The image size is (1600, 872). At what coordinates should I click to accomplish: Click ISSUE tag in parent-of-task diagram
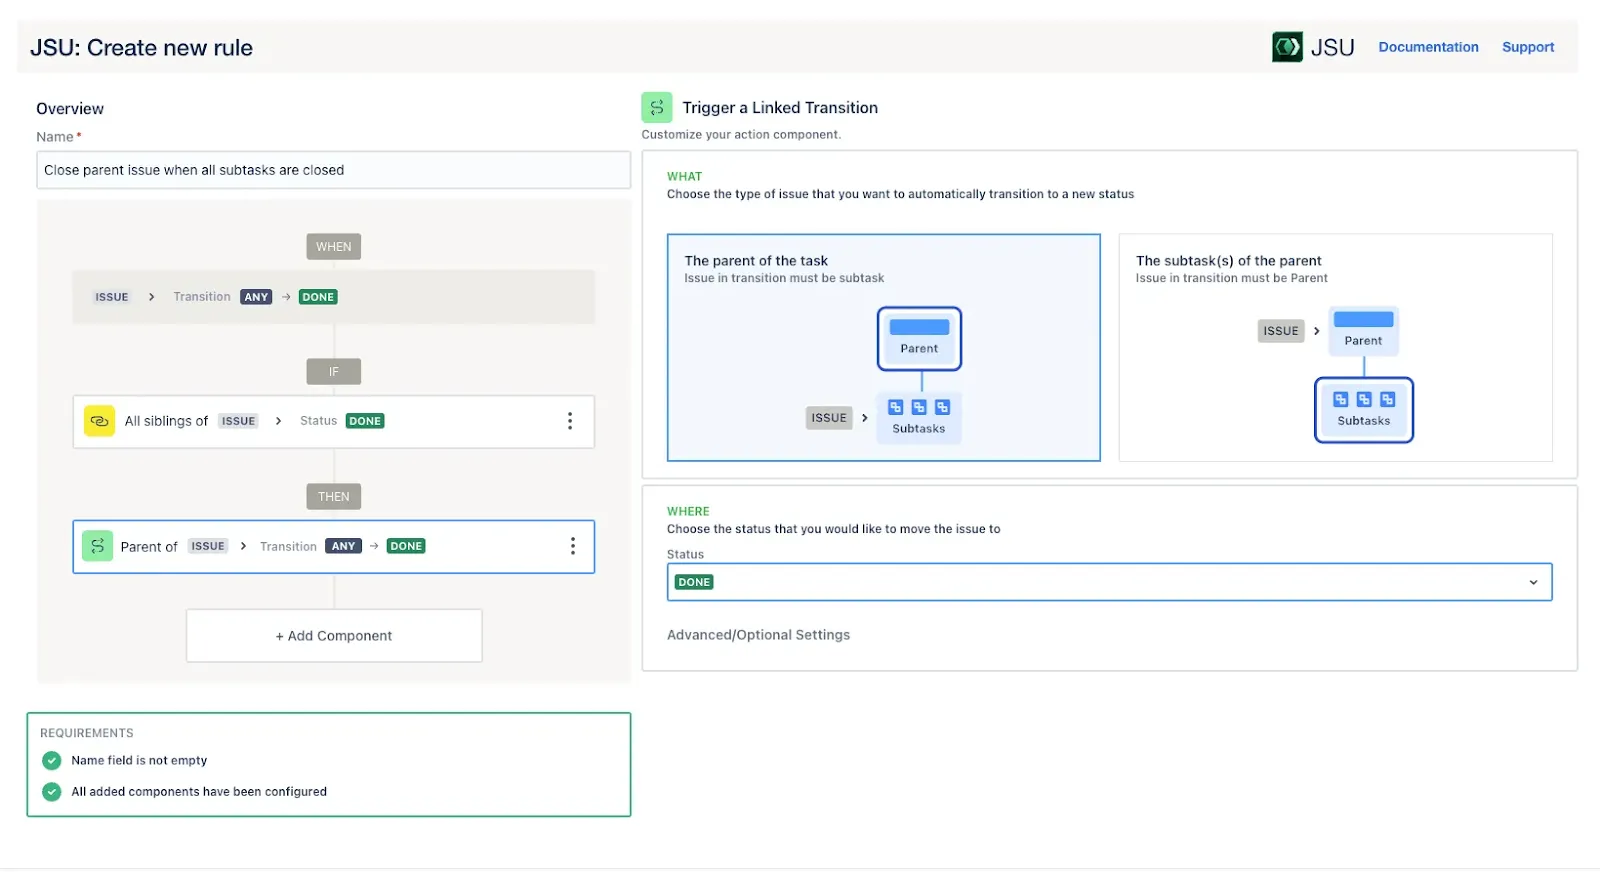tap(829, 418)
